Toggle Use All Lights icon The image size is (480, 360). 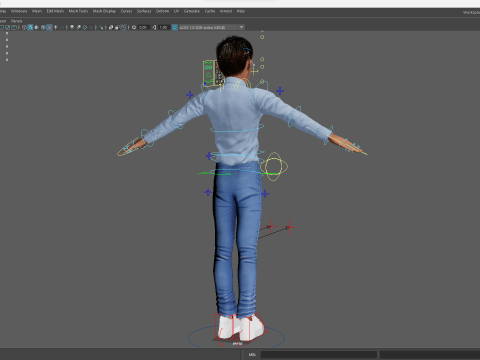[56, 27]
